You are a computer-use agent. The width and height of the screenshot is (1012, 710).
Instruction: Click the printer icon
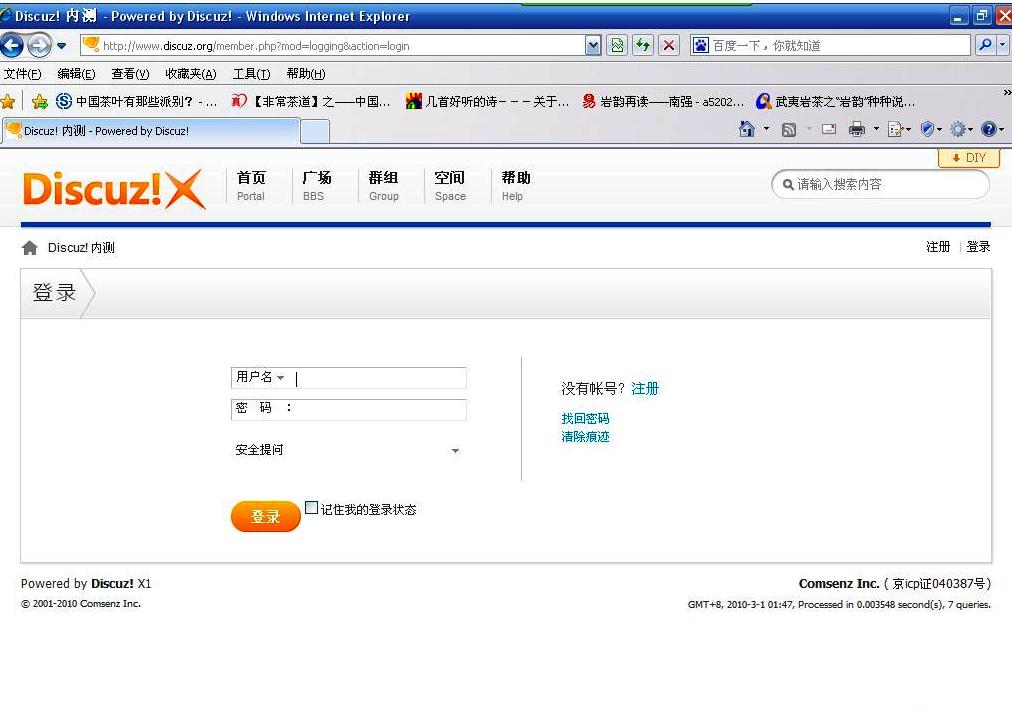(x=857, y=129)
